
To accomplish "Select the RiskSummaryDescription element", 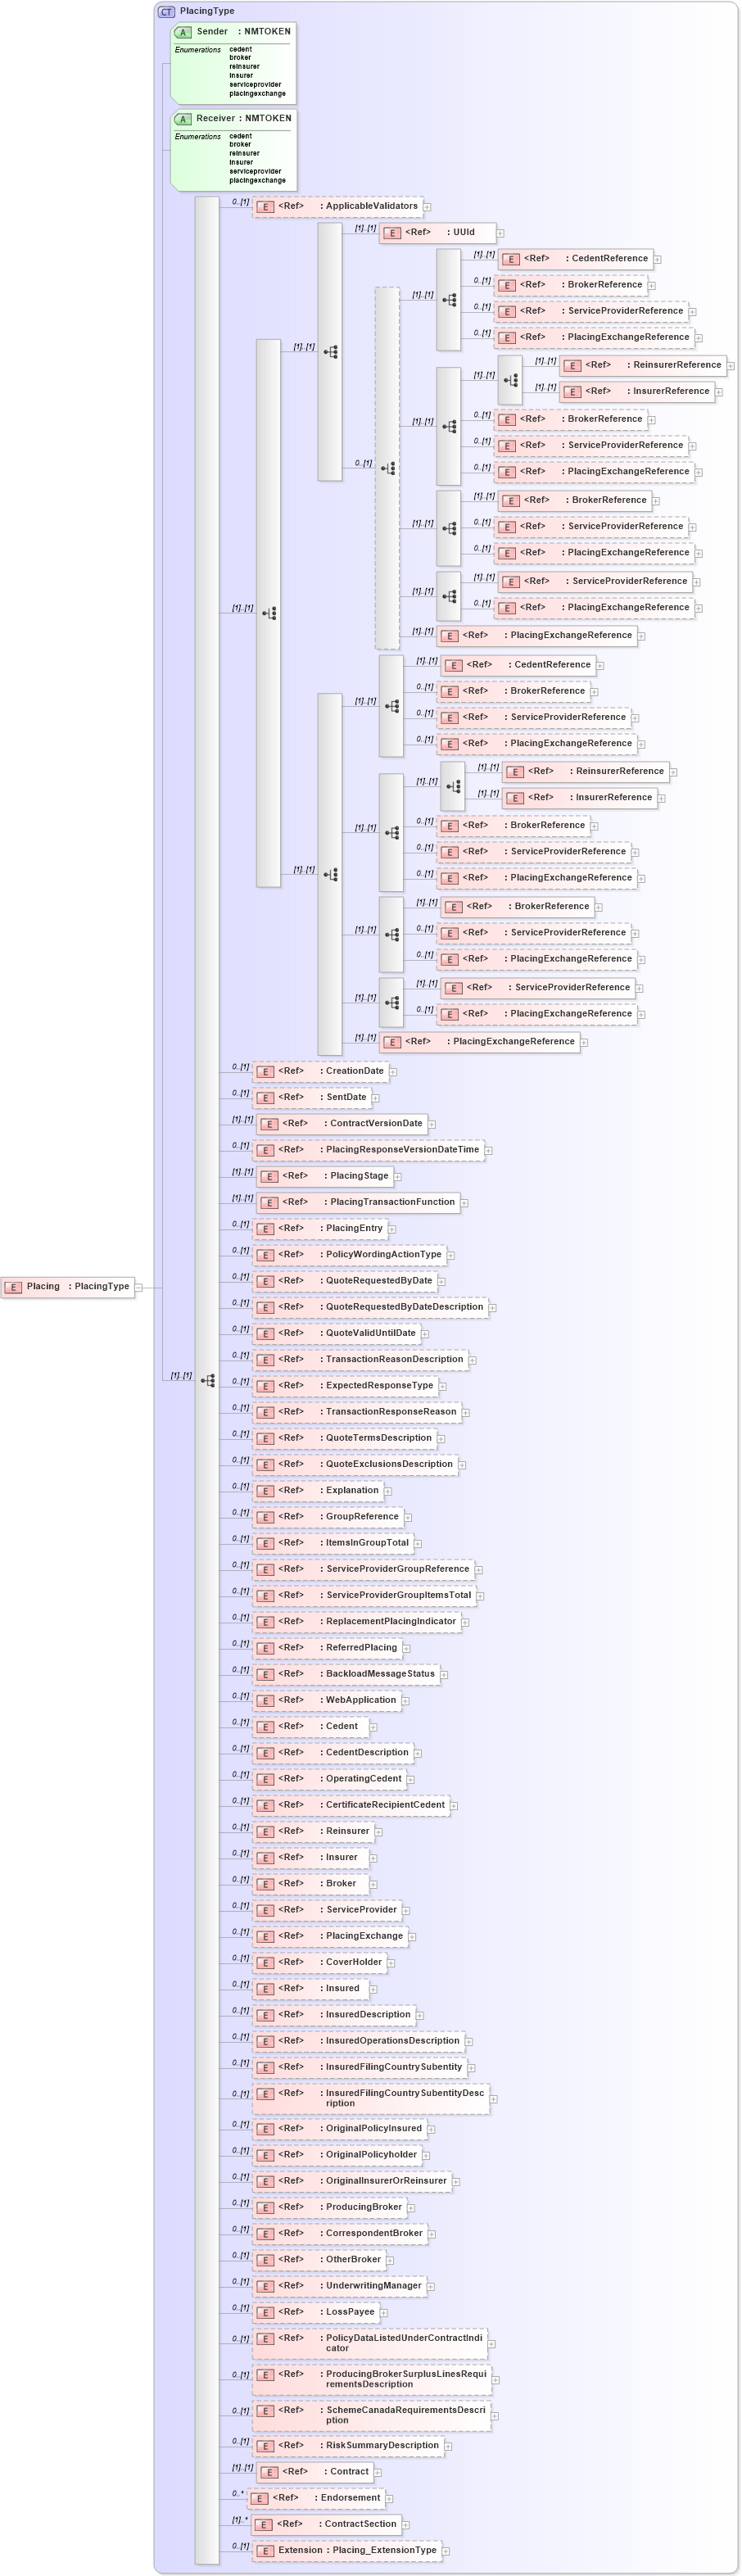I will 348,2446.
